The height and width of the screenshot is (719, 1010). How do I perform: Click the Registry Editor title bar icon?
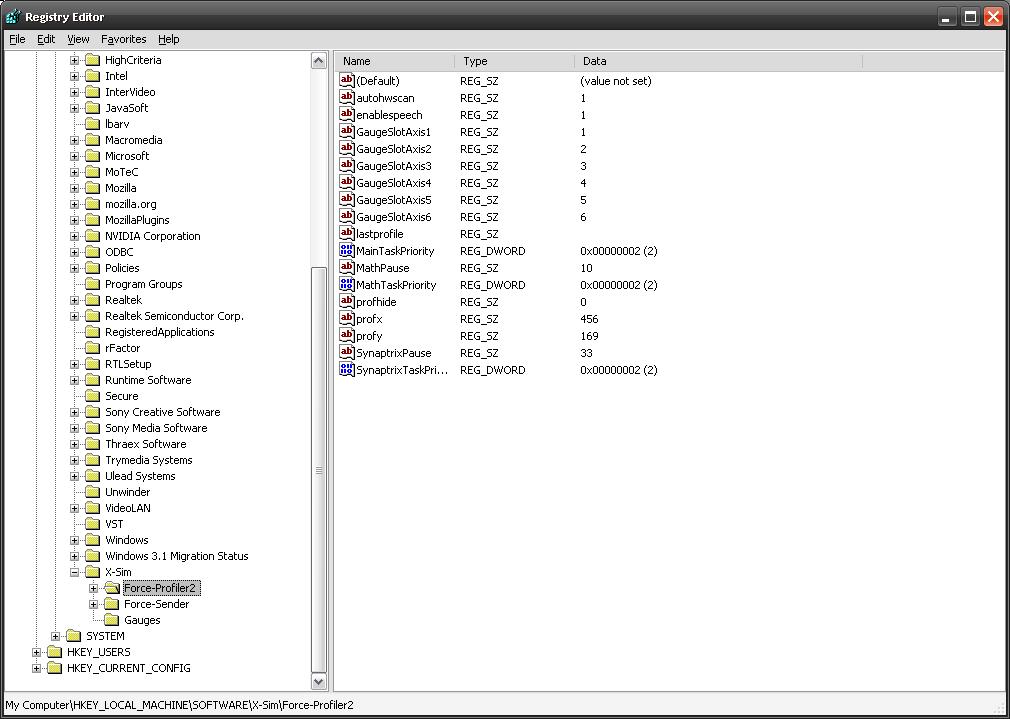click(13, 16)
